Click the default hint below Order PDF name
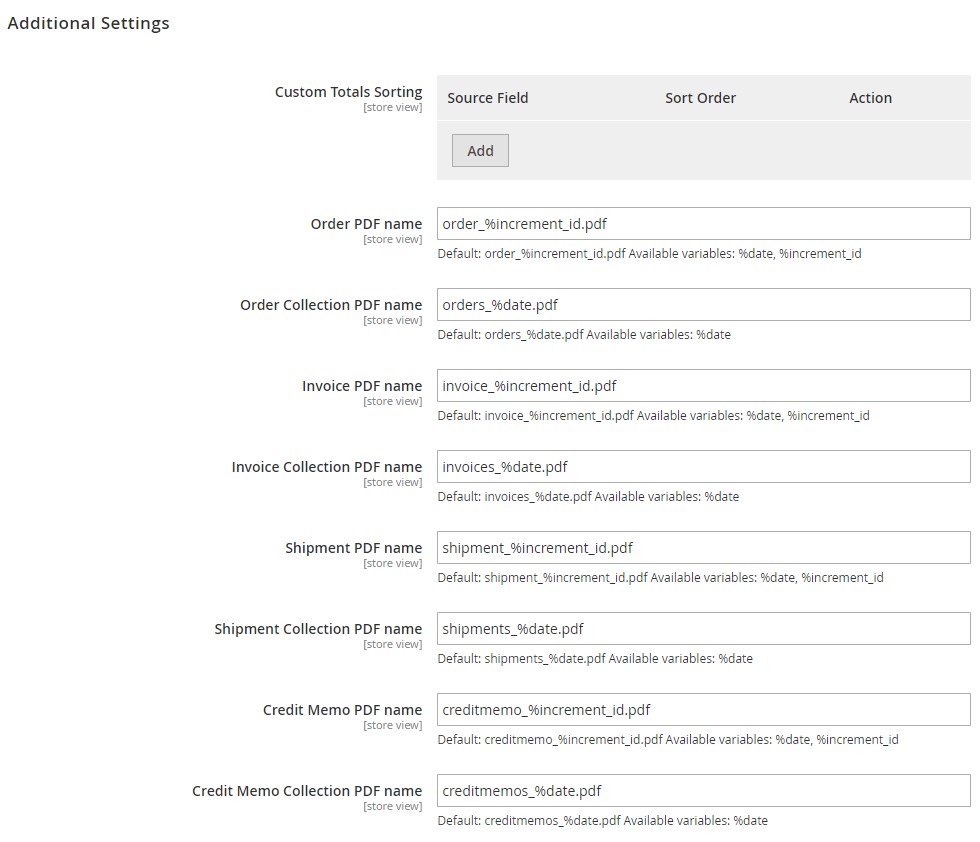Viewport: 980px width, 842px height. tap(649, 254)
